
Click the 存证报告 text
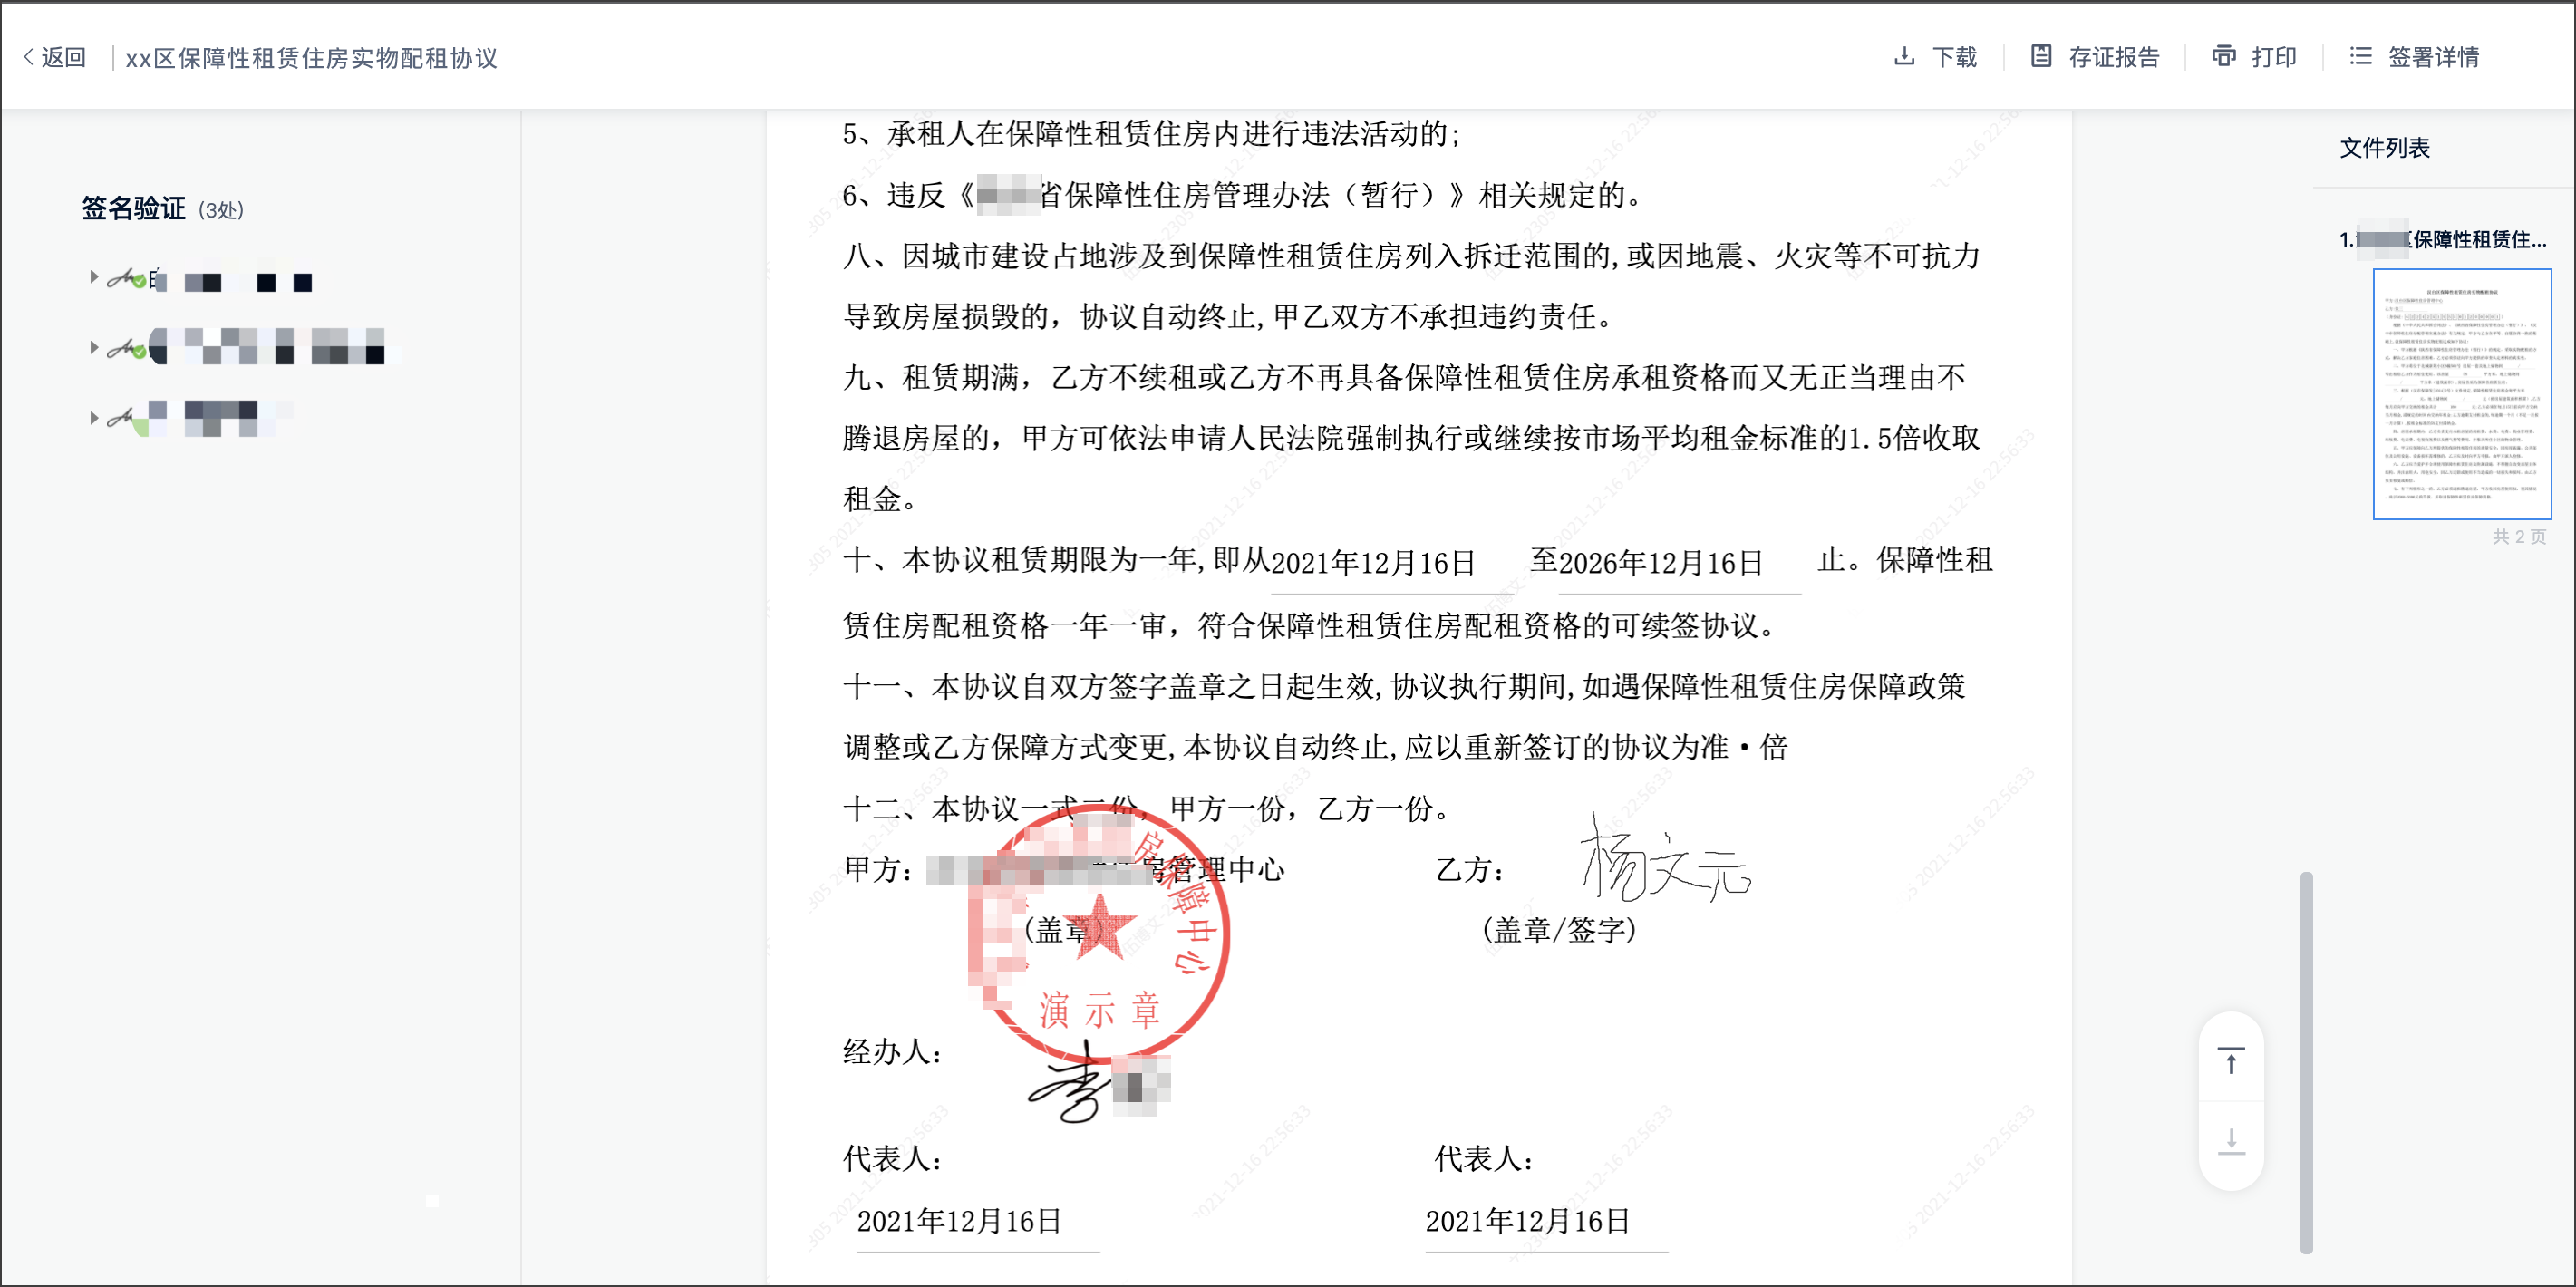(x=2113, y=57)
